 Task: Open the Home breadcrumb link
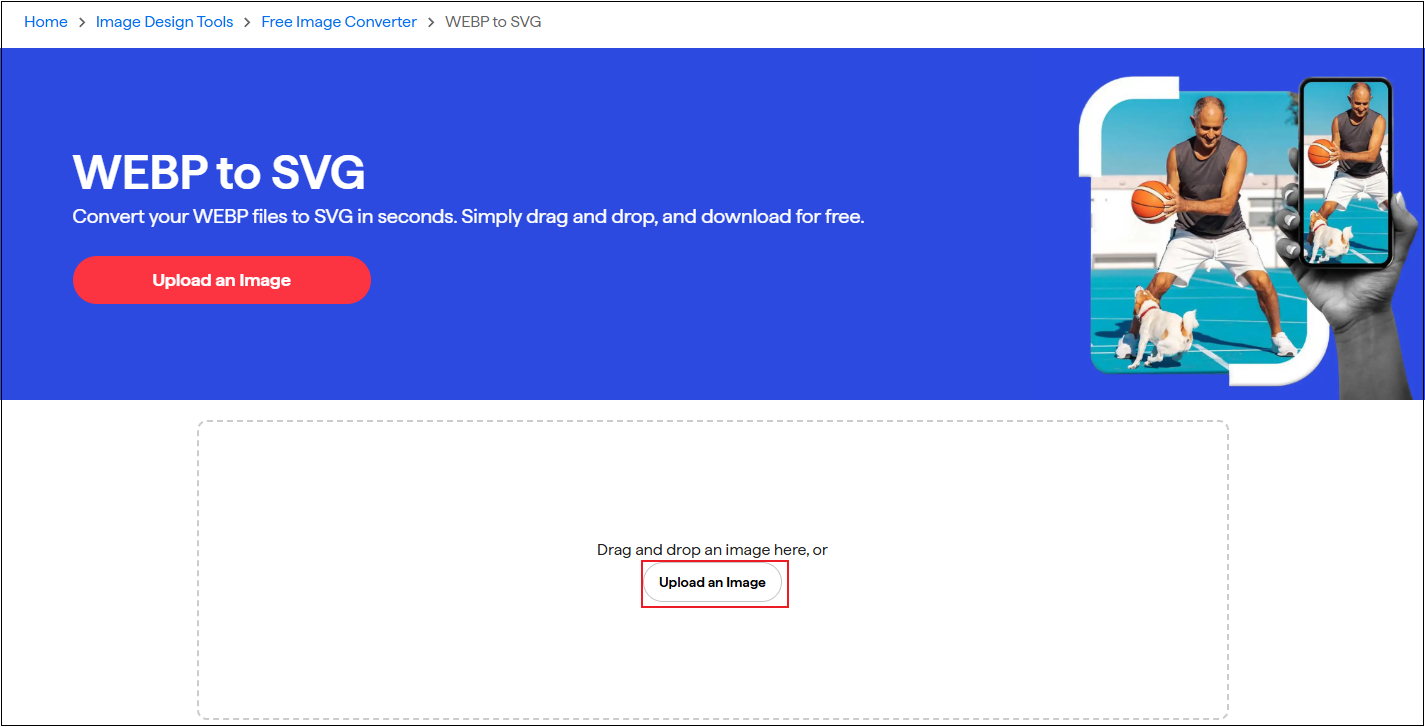[45, 21]
